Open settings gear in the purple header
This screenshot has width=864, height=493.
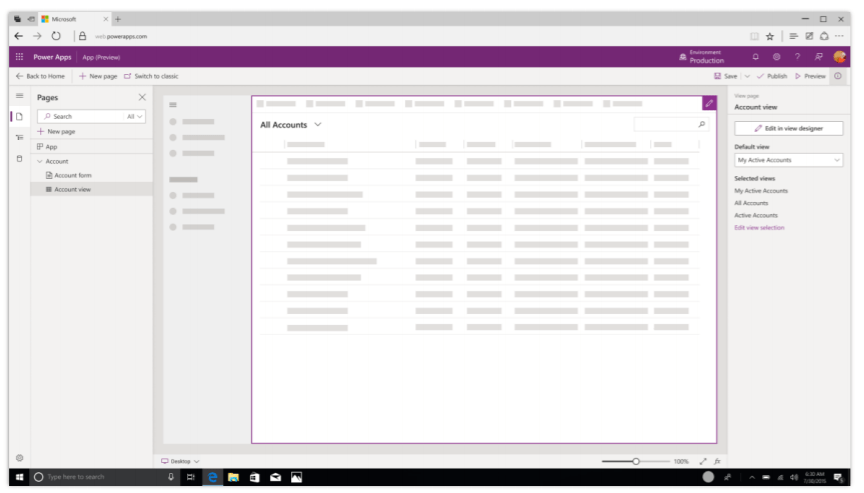tap(776, 57)
